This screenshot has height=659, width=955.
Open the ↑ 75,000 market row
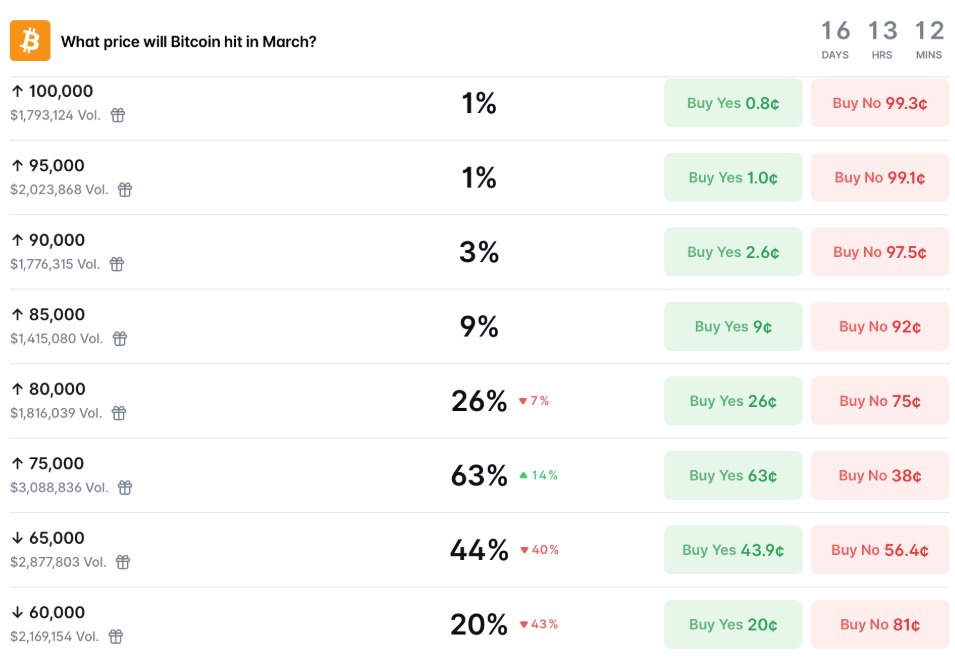(x=56, y=464)
